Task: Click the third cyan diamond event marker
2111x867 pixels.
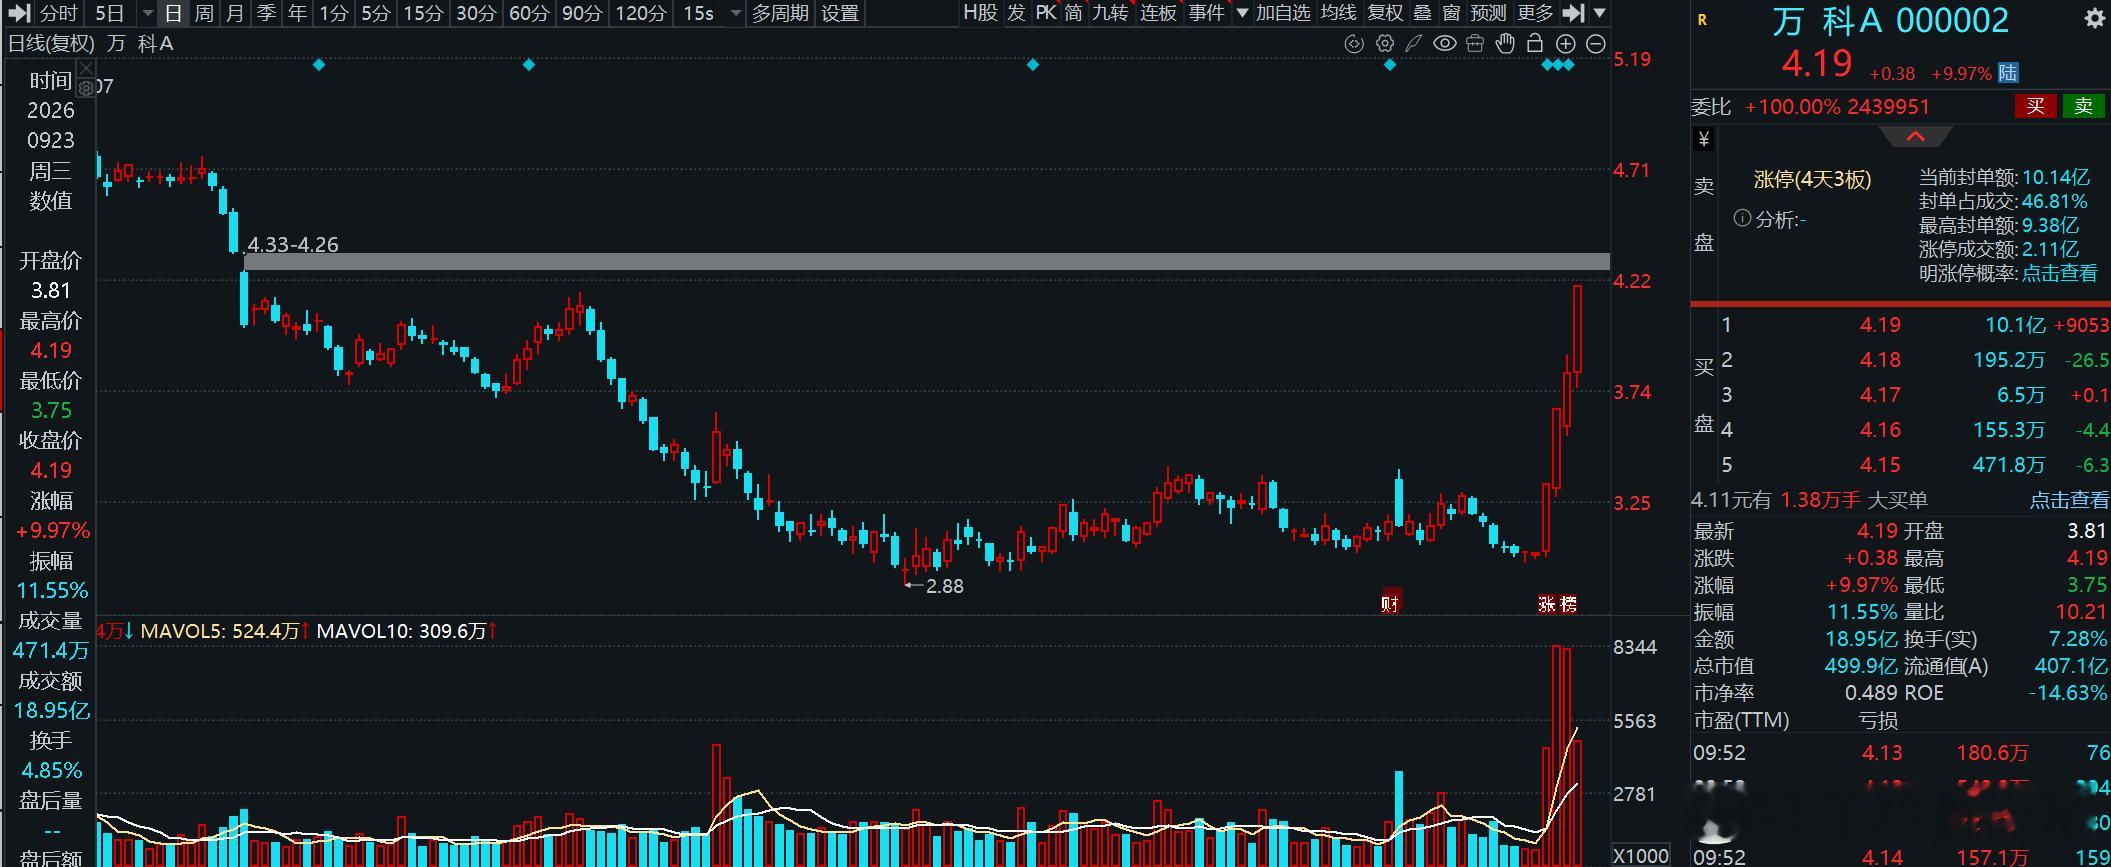Action: [1033, 65]
